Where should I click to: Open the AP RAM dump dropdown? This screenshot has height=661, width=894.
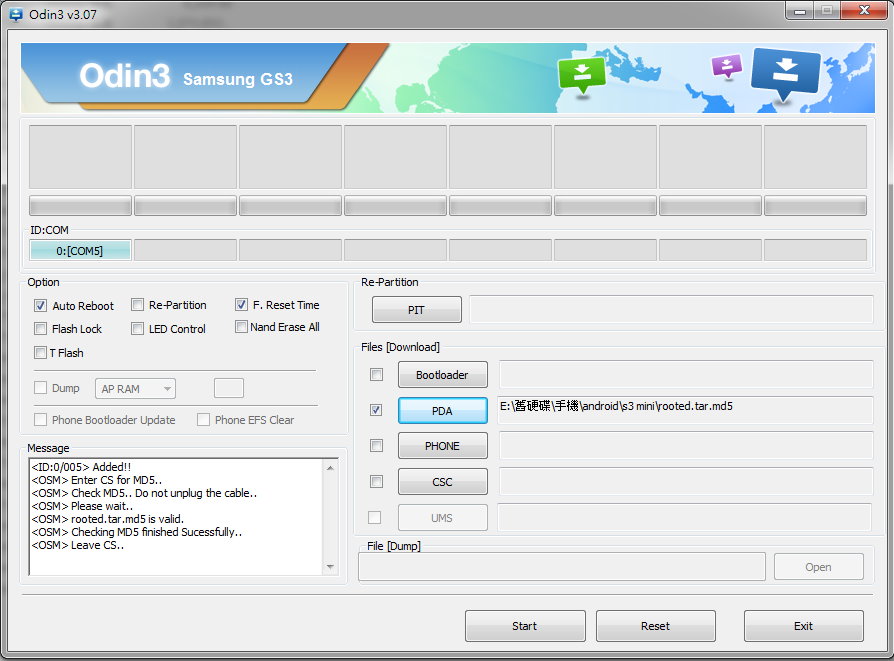coord(135,389)
